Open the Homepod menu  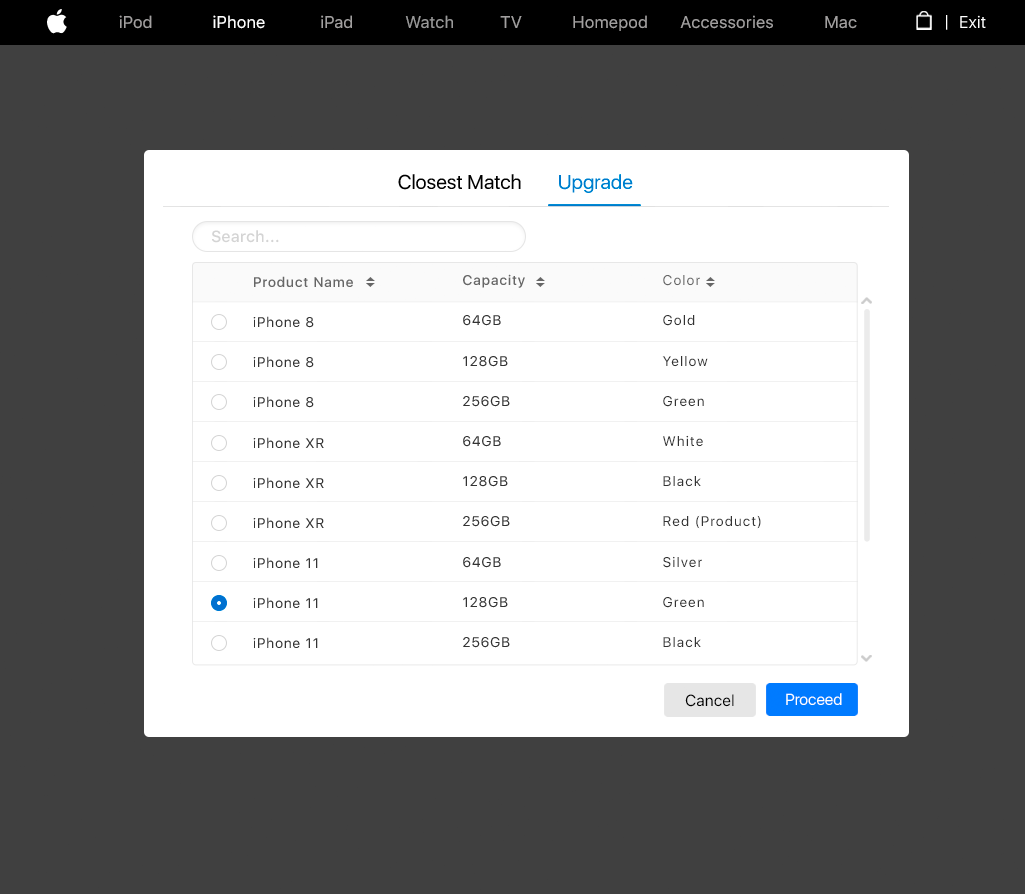pyautogui.click(x=609, y=22)
